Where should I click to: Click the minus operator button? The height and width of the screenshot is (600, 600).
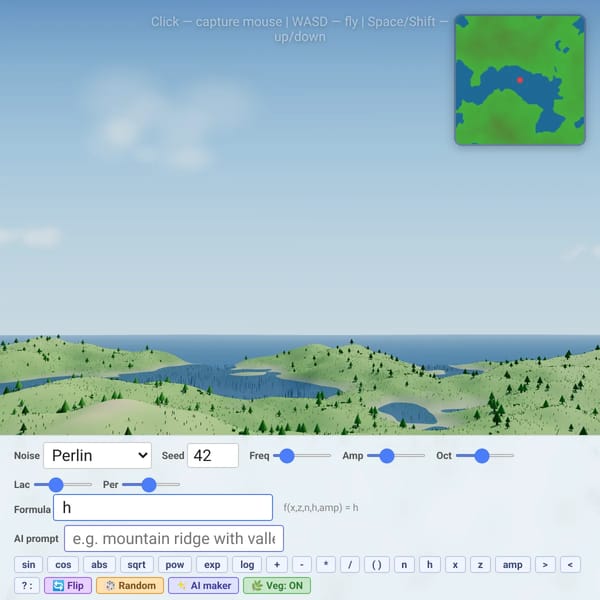[x=302, y=564]
